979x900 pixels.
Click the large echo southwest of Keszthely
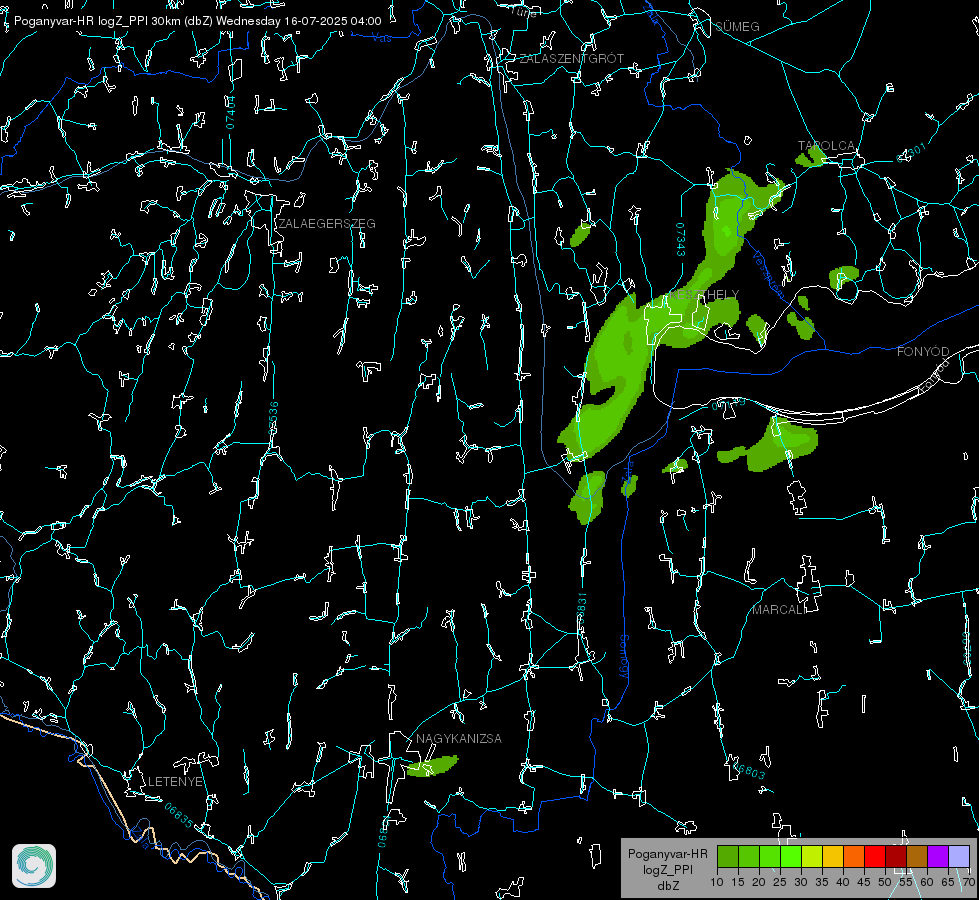[609, 377]
